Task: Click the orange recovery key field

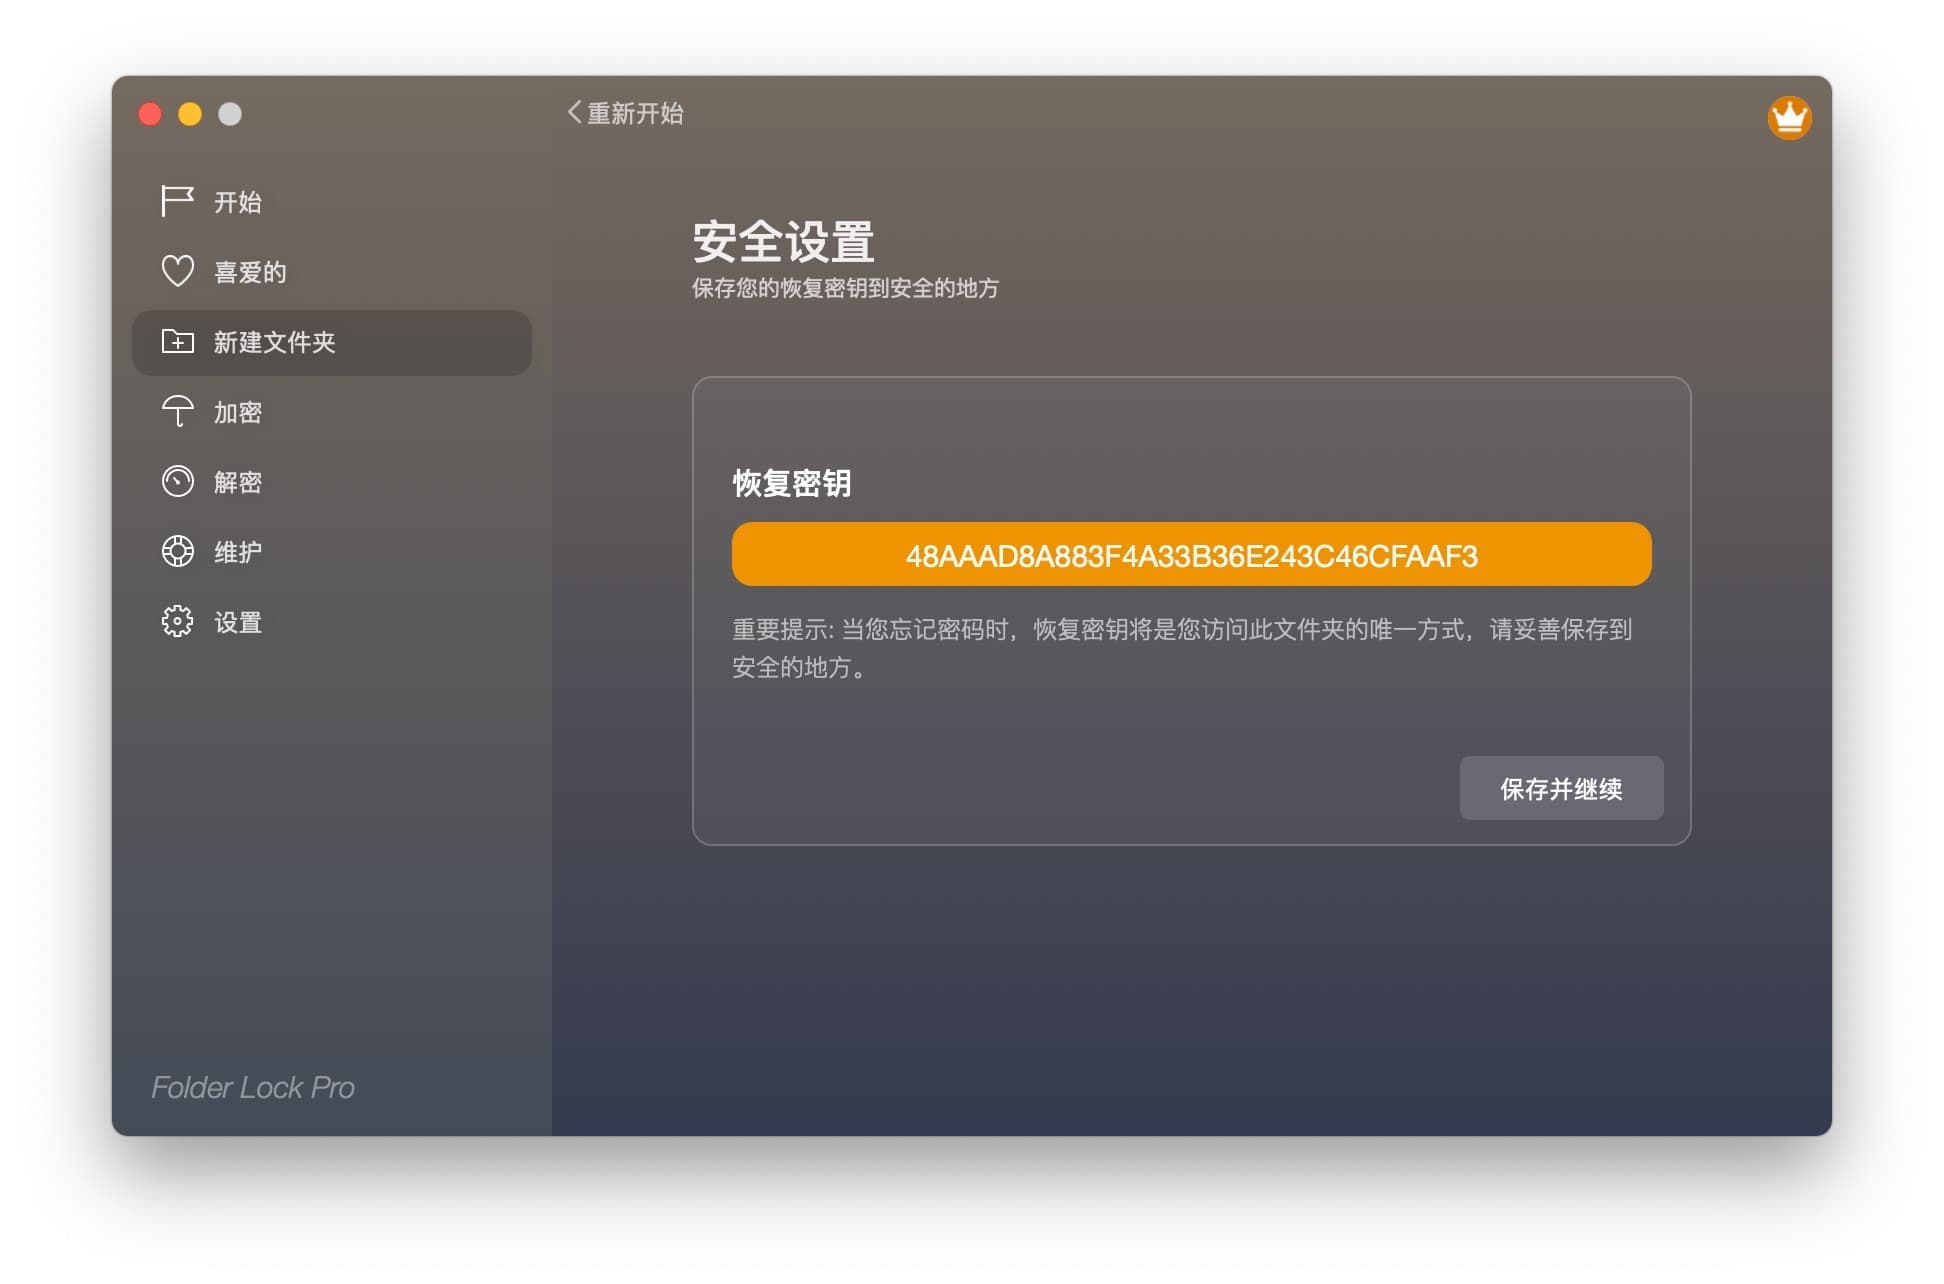Action: tap(1191, 554)
